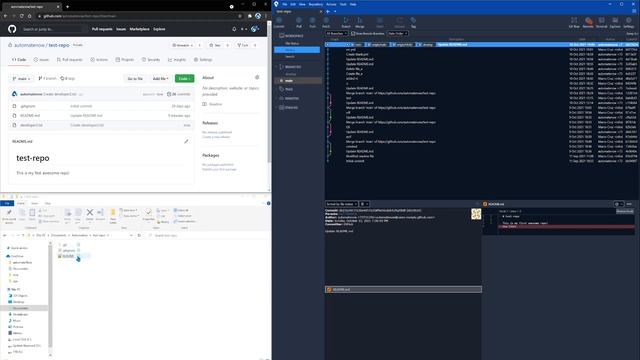The height and width of the screenshot is (360, 640).
Task: Open Terminal from Sourcetree toolbar
Action: coord(601,22)
